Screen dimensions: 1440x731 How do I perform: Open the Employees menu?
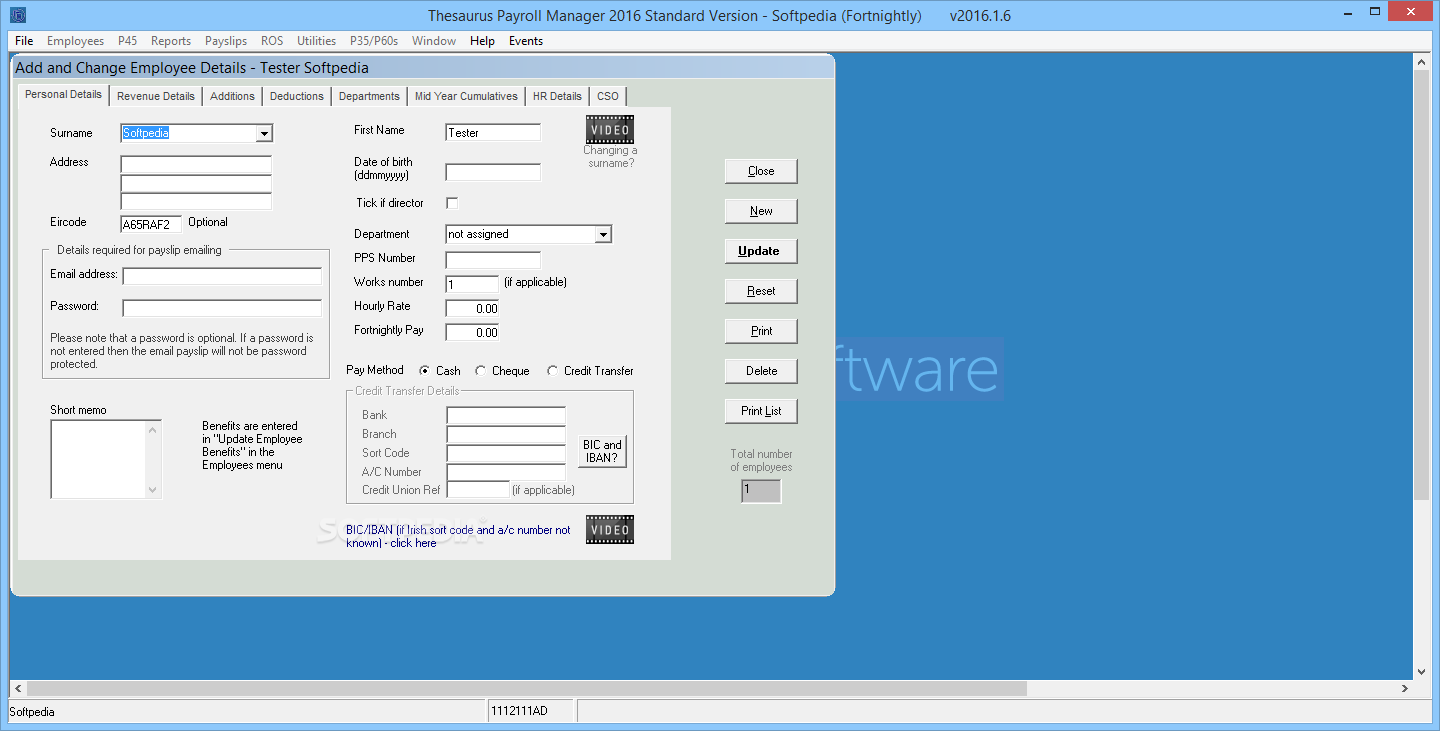pos(75,41)
